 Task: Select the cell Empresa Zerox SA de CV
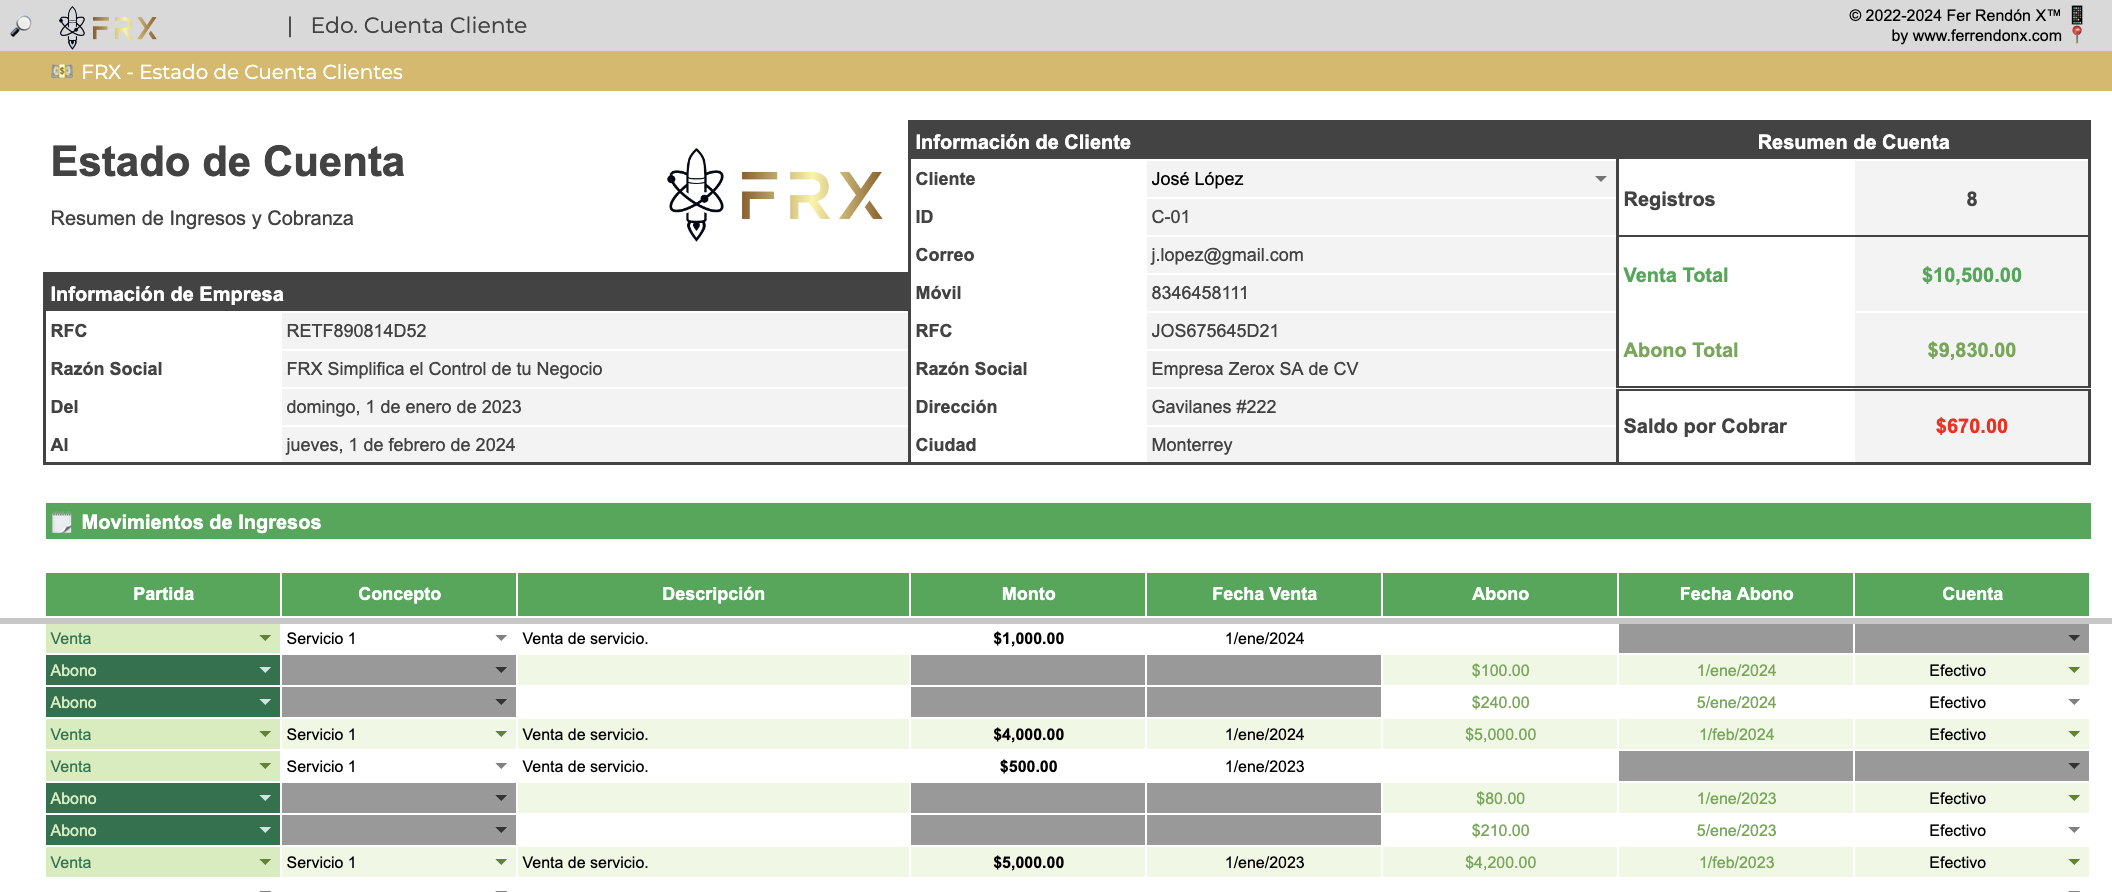pos(1381,369)
